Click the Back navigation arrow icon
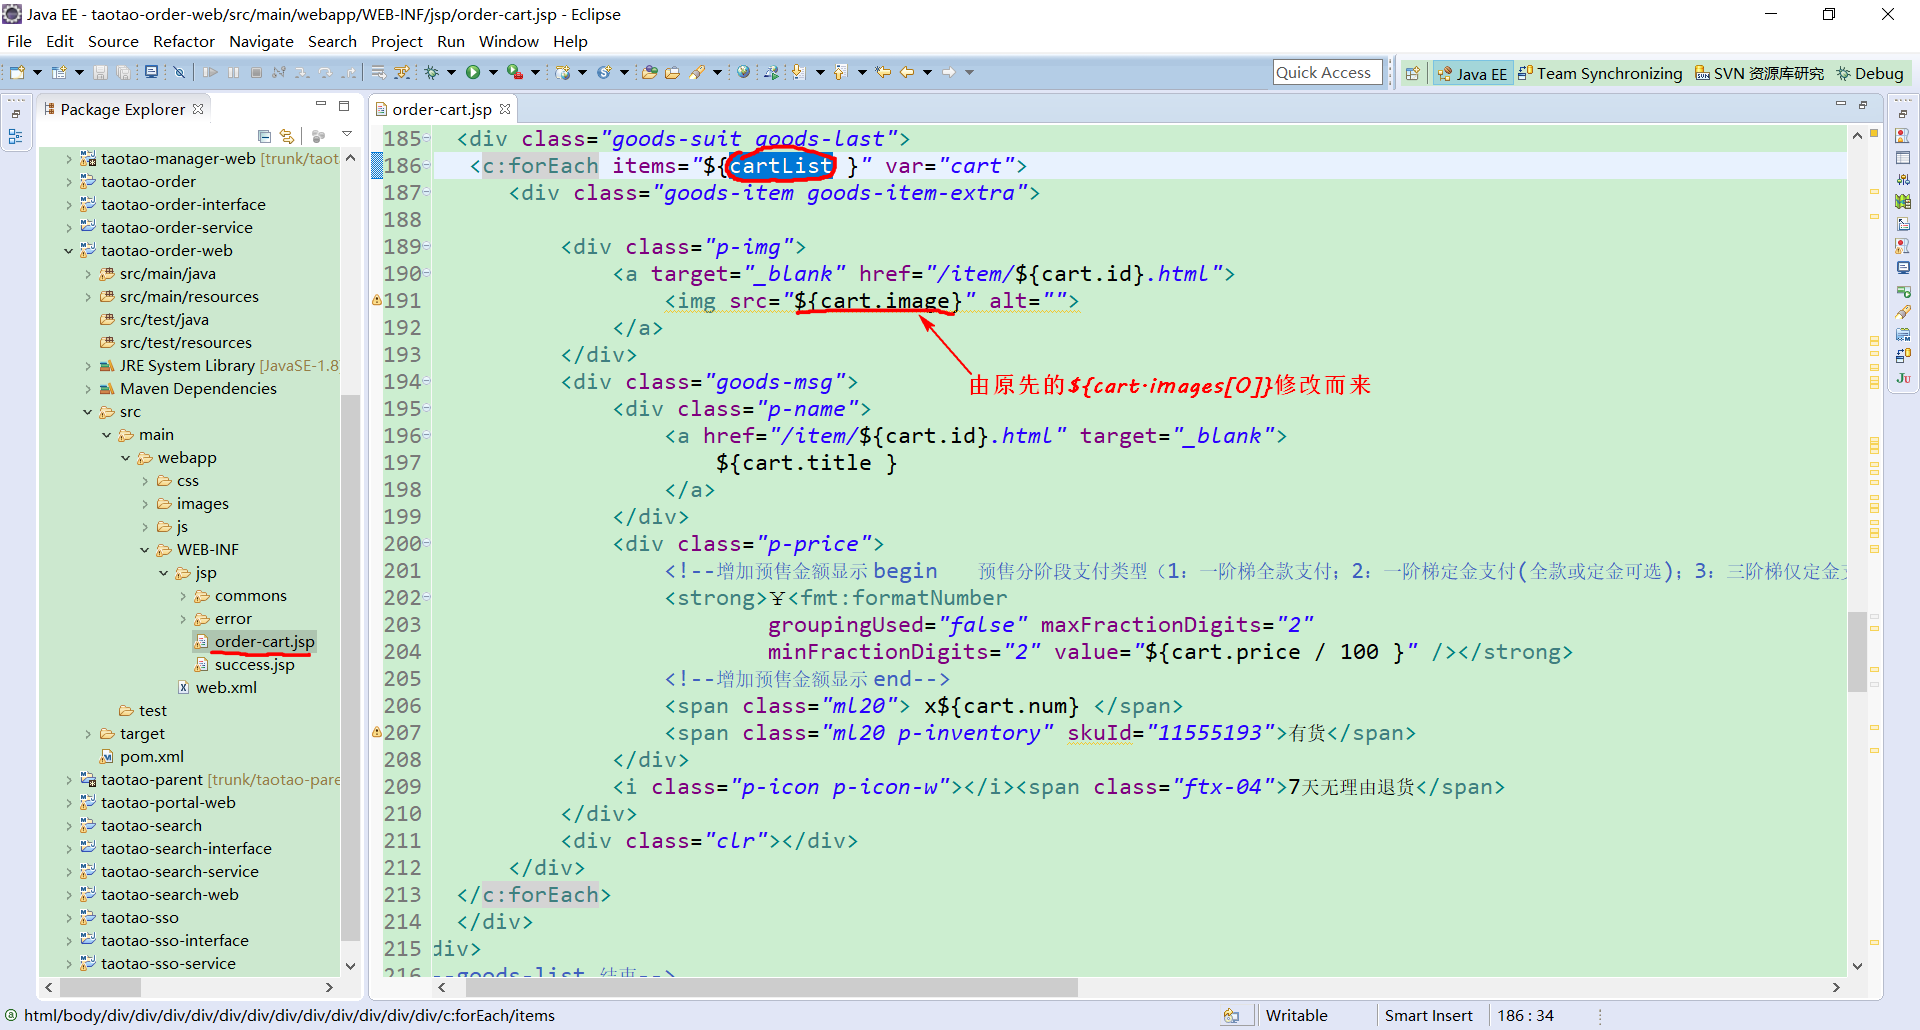This screenshot has height=1030, width=1920. pos(907,72)
